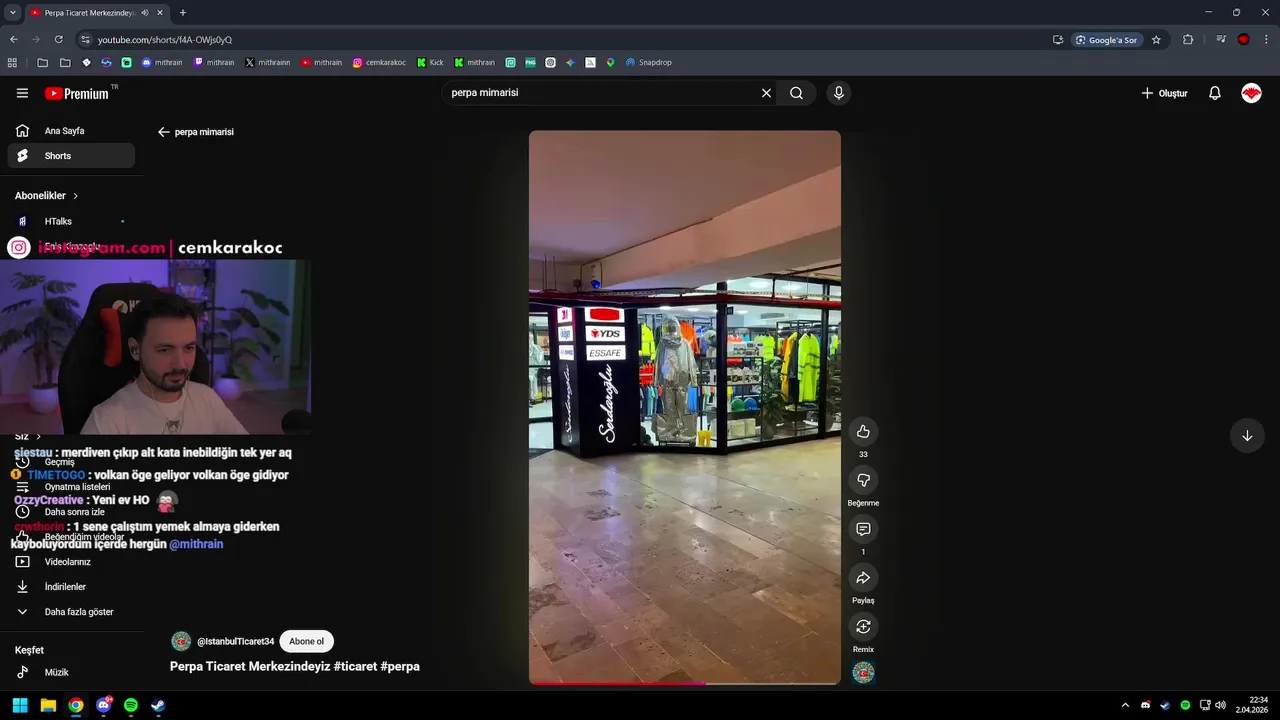Subscribe with the Abone ol button
The height and width of the screenshot is (720, 1280).
pyautogui.click(x=306, y=641)
